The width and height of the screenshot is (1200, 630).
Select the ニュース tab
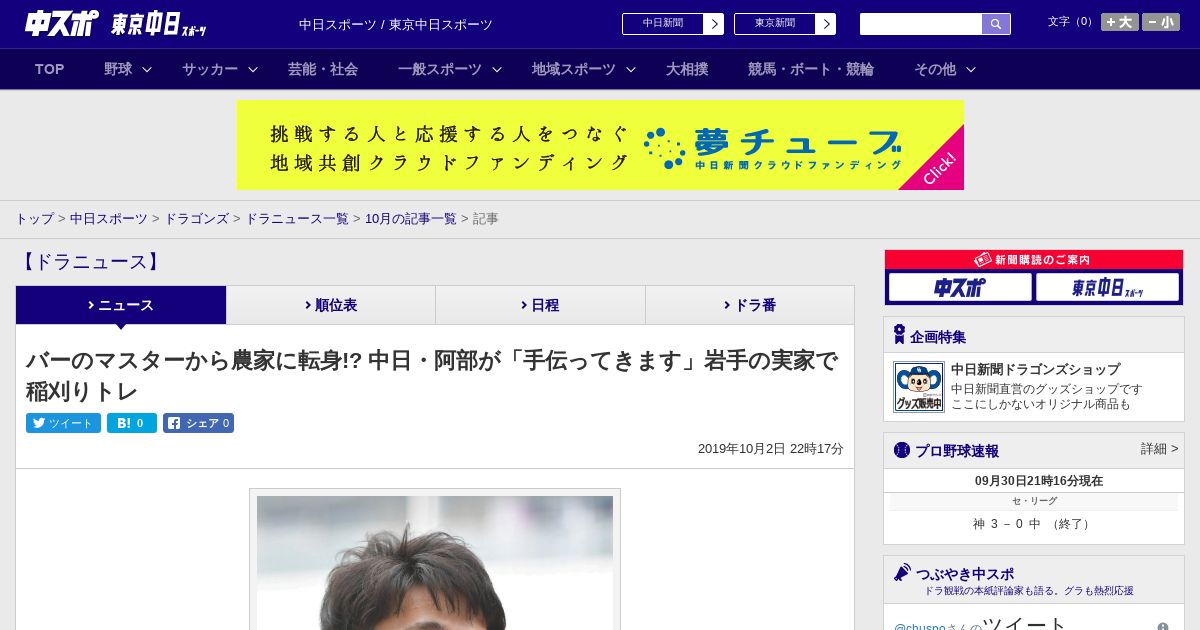[x=121, y=305]
